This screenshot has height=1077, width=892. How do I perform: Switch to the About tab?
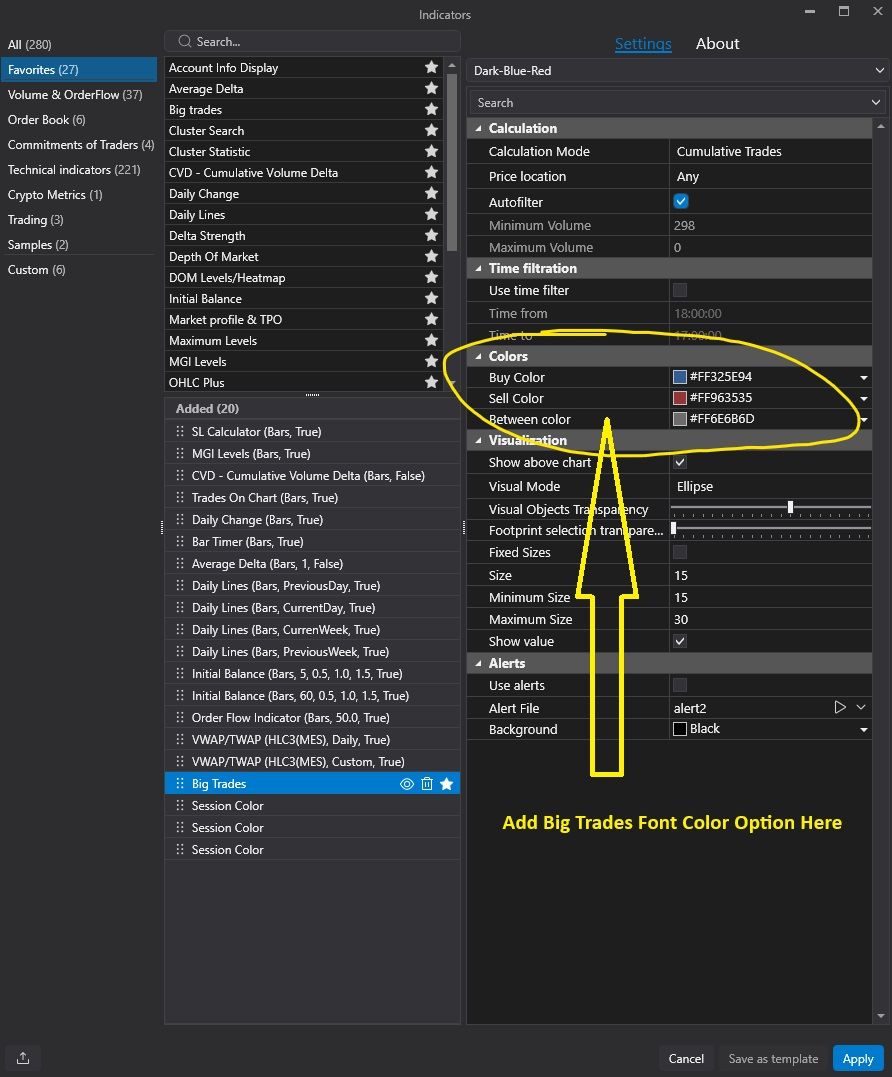click(718, 43)
